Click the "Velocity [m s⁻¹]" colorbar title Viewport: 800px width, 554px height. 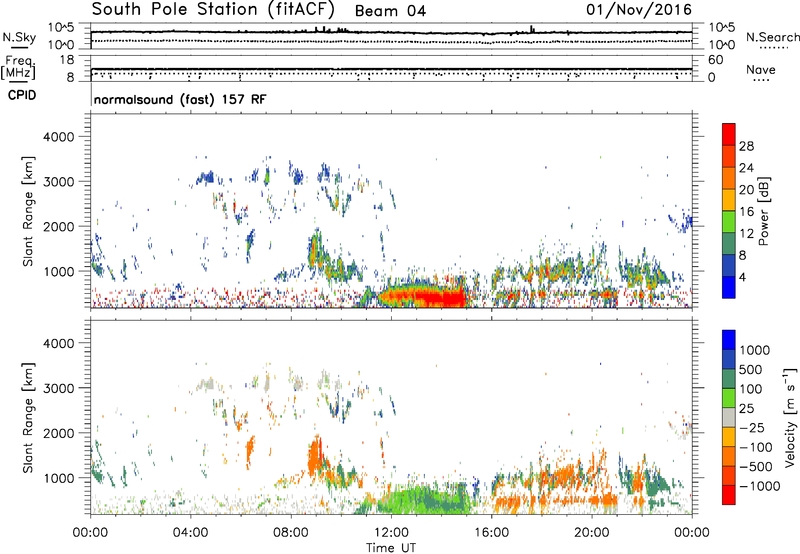[x=790, y=417]
